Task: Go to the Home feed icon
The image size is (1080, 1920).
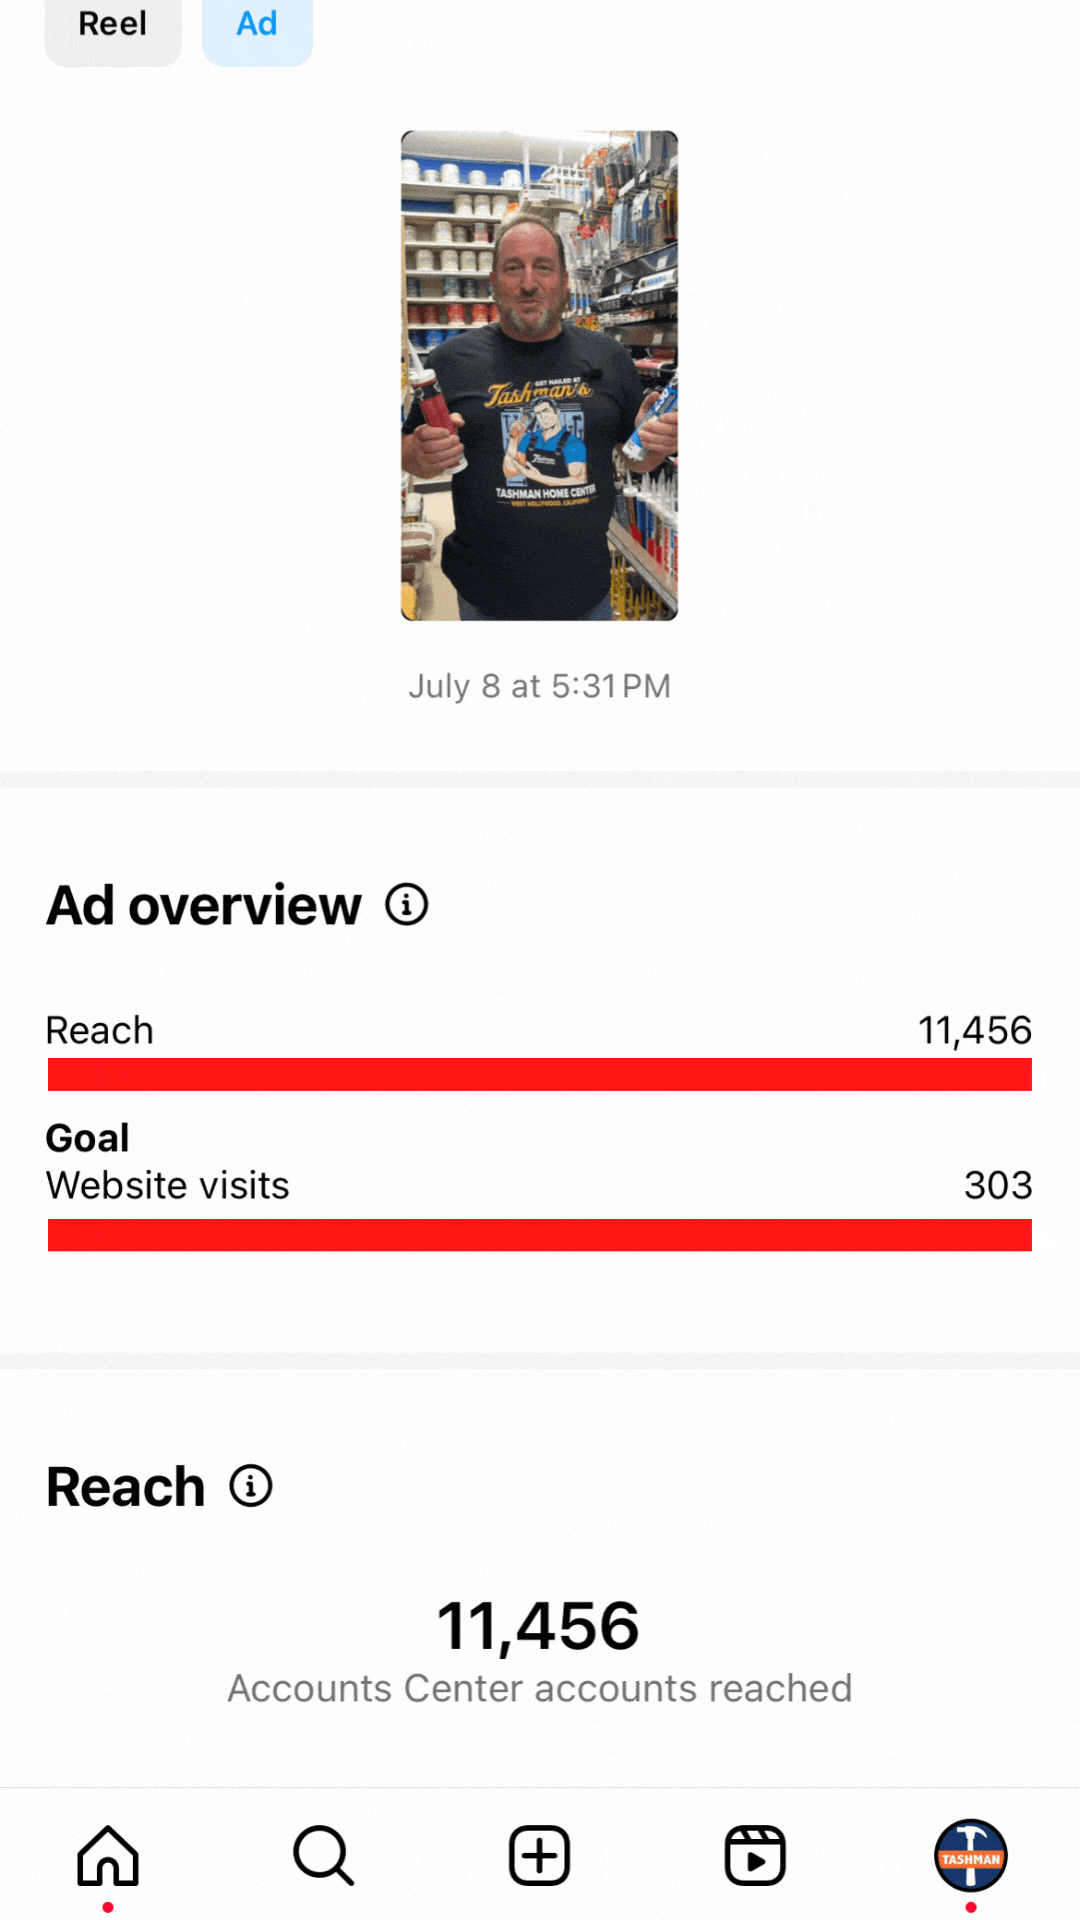Action: pyautogui.click(x=108, y=1856)
